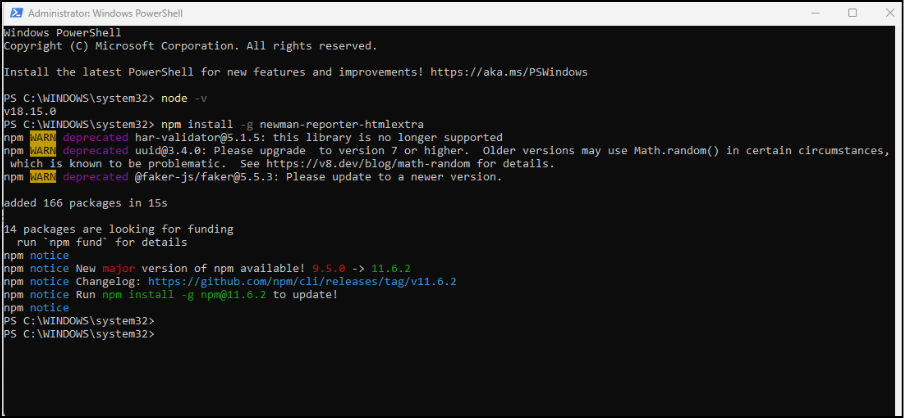Click the "node -v" command text
The width and height of the screenshot is (906, 418).
coord(184,98)
